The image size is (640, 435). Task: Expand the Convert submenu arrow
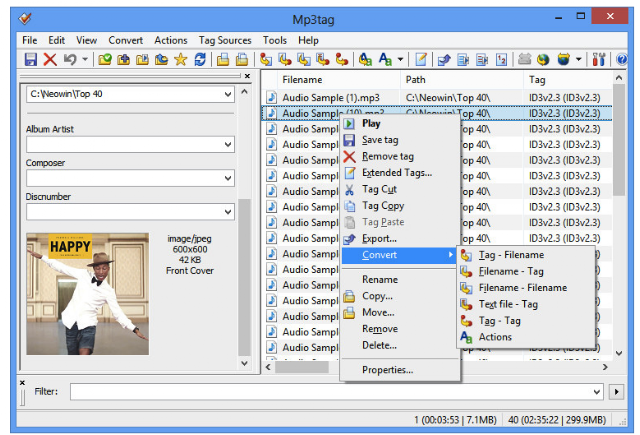click(x=451, y=255)
